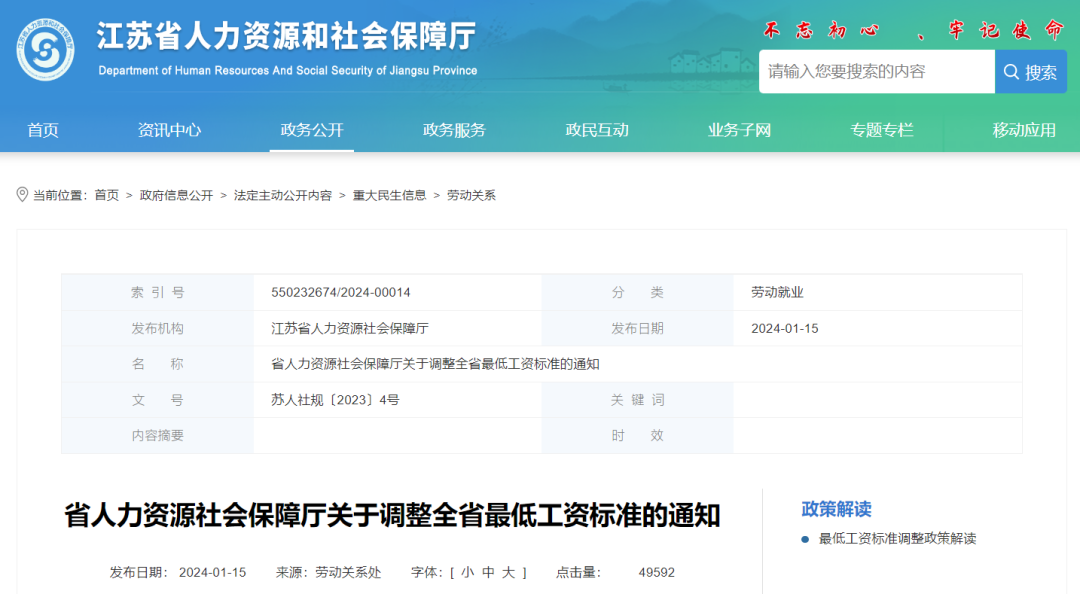Select the 政务公开 navigation tab

[x=312, y=130]
